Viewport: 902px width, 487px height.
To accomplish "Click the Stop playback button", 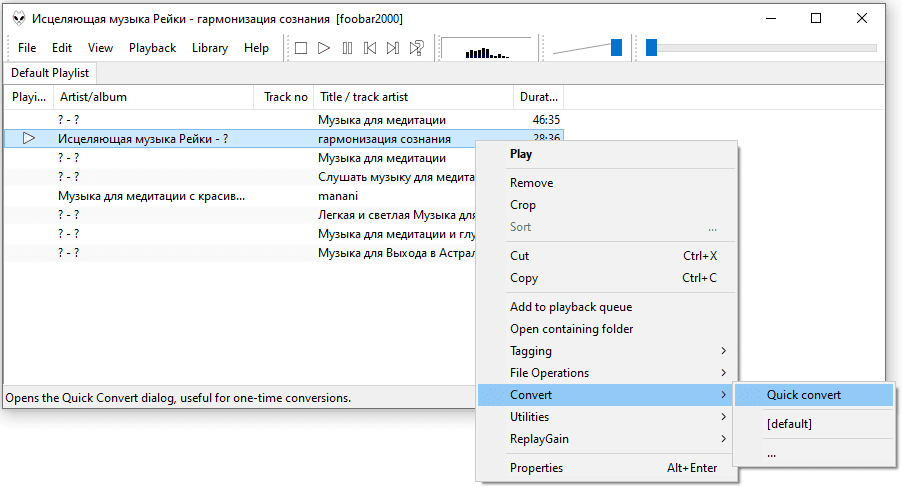I will click(300, 48).
